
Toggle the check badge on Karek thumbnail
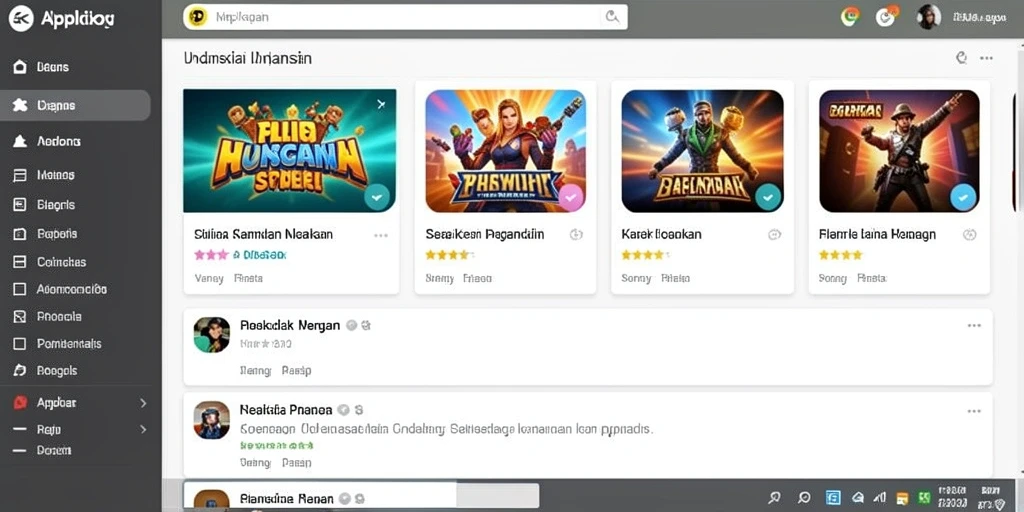point(768,196)
